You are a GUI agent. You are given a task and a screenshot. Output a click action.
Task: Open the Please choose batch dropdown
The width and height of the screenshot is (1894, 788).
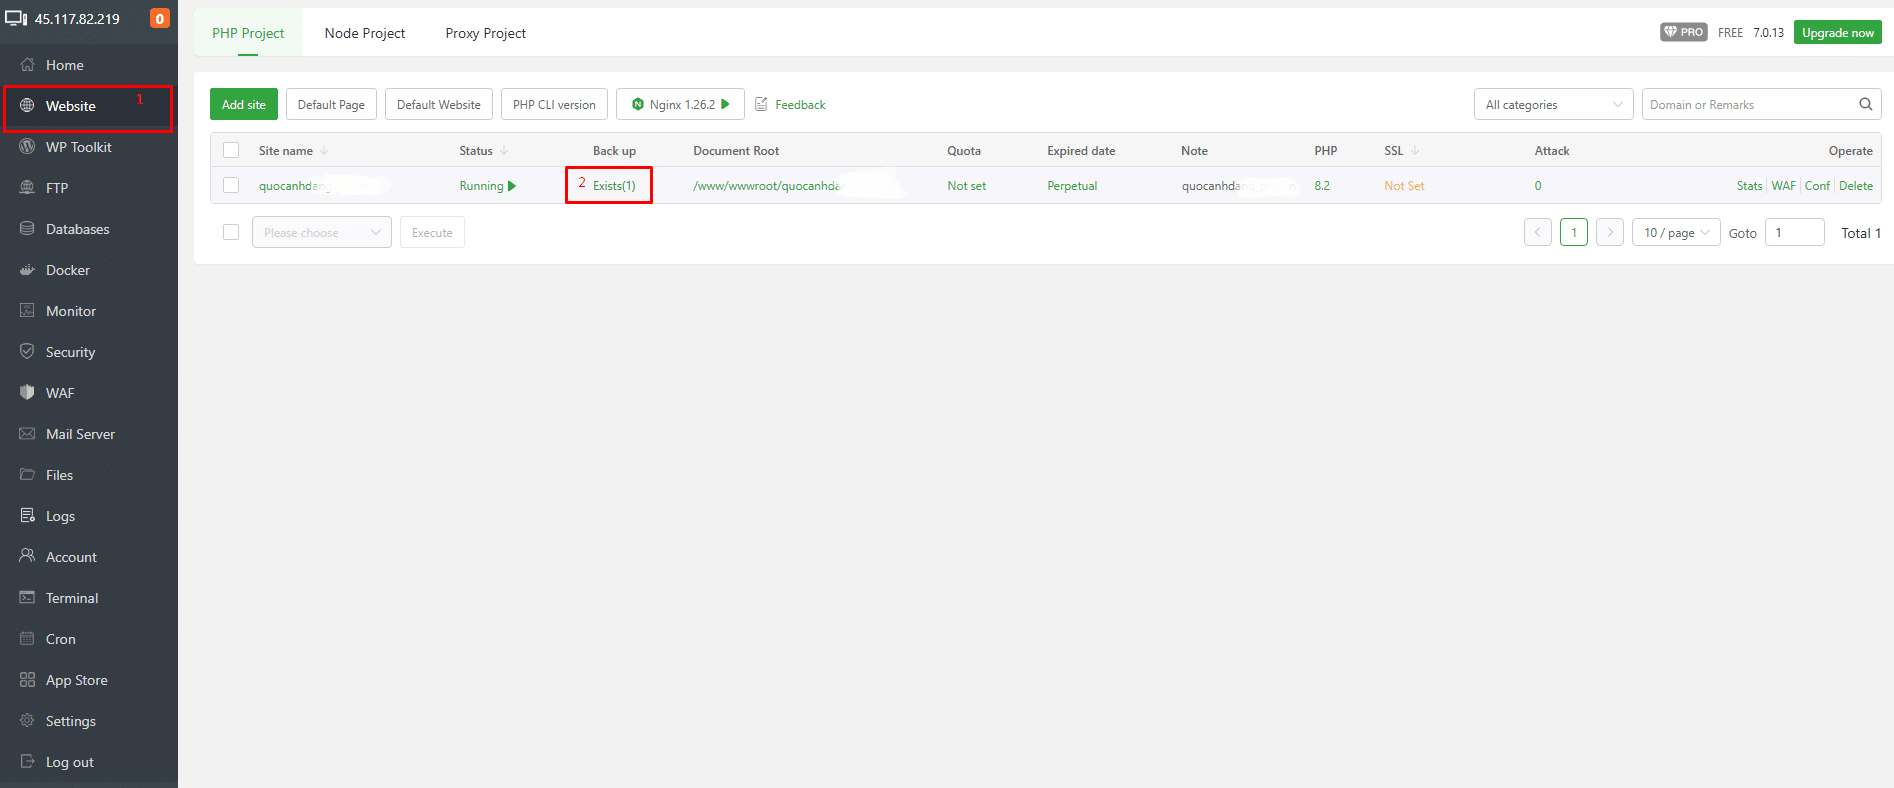pos(321,233)
